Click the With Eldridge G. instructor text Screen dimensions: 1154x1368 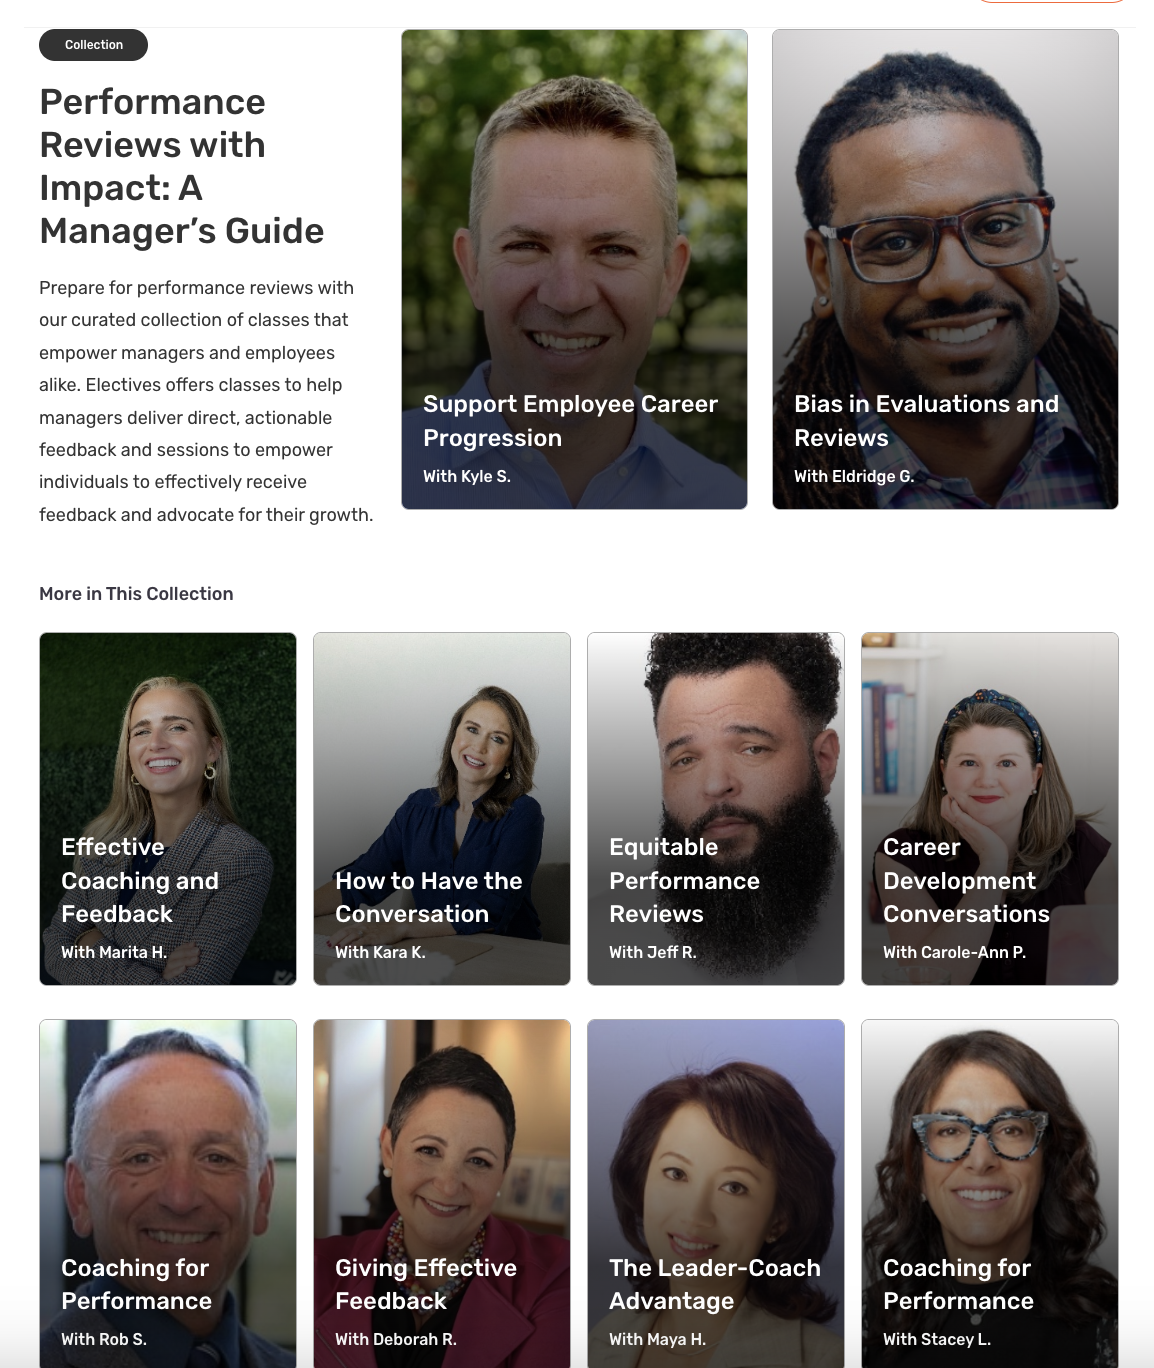click(x=854, y=476)
